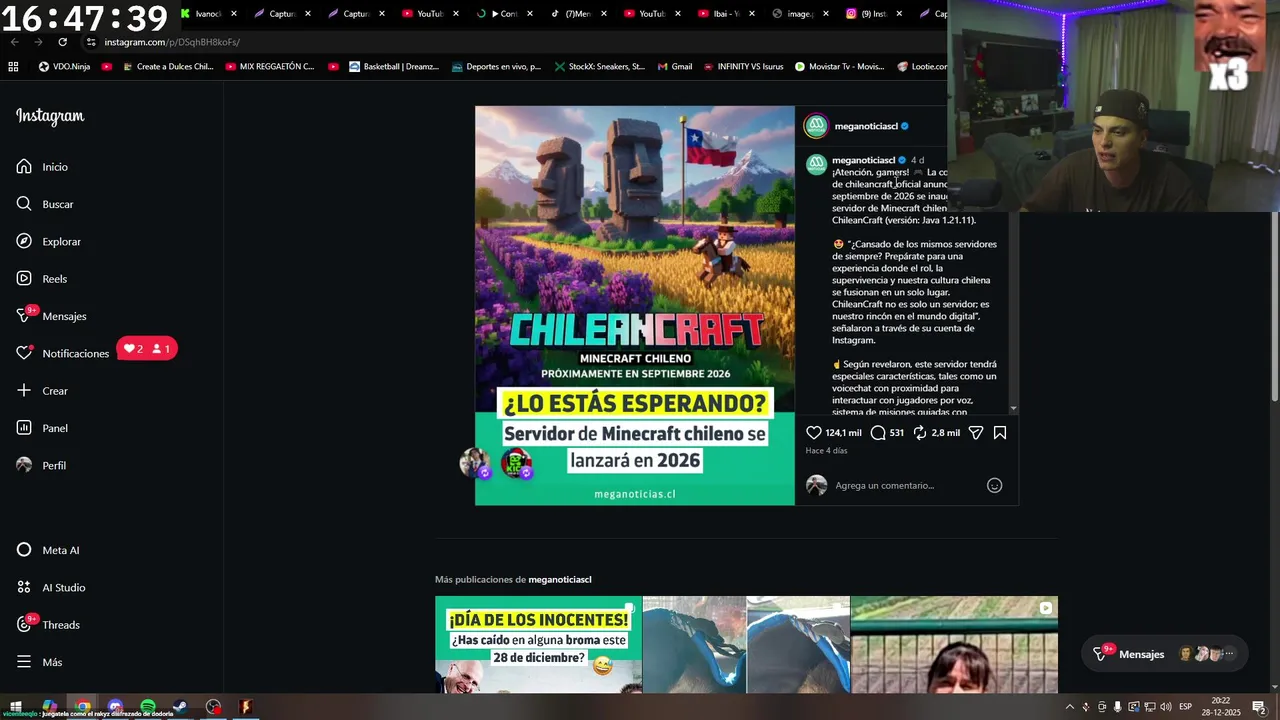Image resolution: width=1280 pixels, height=720 pixels.
Task: Go to Inicio in sidebar
Action: (42, 167)
